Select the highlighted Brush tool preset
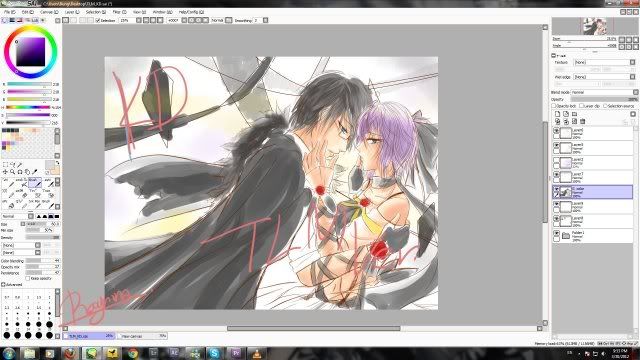 tap(35, 182)
